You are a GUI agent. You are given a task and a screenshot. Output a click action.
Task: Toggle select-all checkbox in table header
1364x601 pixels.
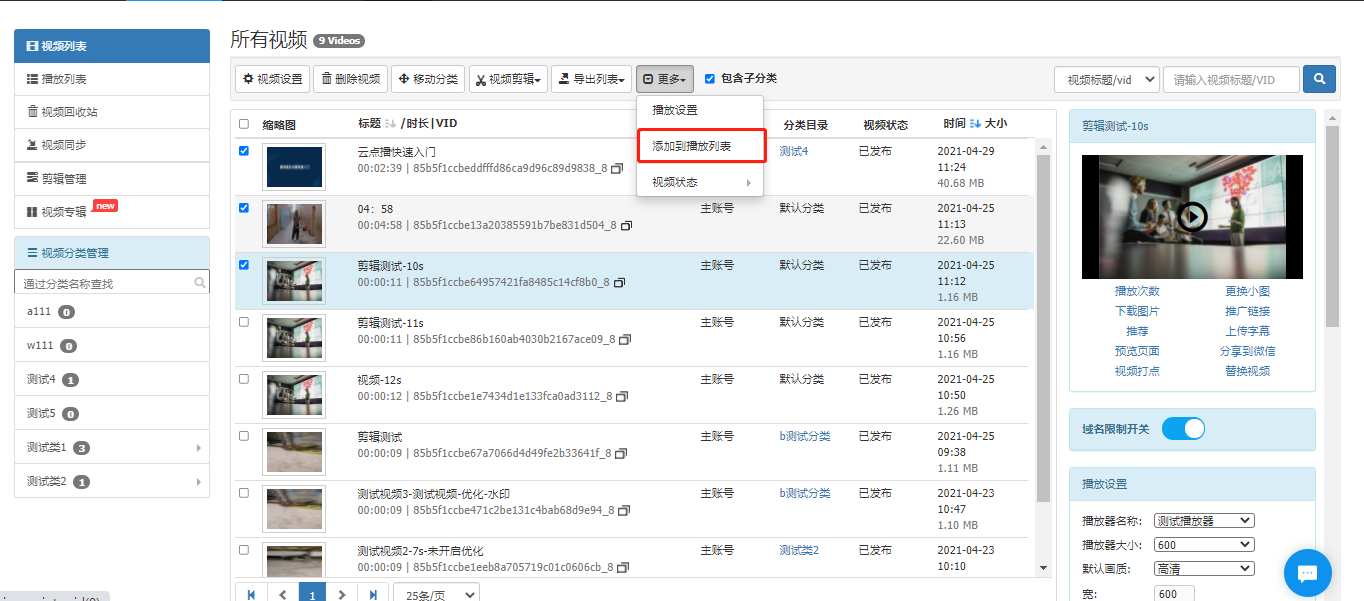coord(244,124)
